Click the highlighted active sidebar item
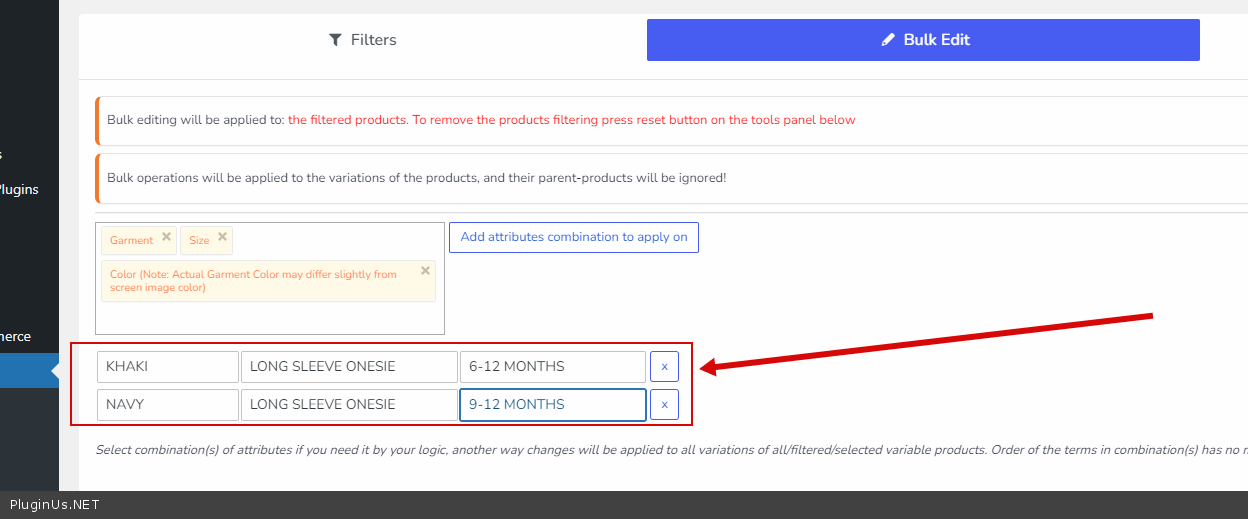 (x=25, y=370)
